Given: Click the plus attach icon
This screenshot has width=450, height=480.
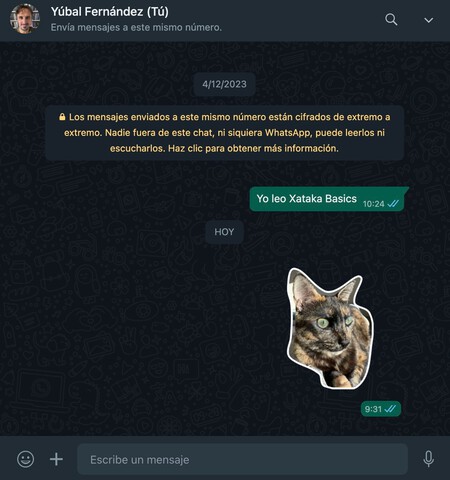Looking at the screenshot, I should (x=56, y=459).
